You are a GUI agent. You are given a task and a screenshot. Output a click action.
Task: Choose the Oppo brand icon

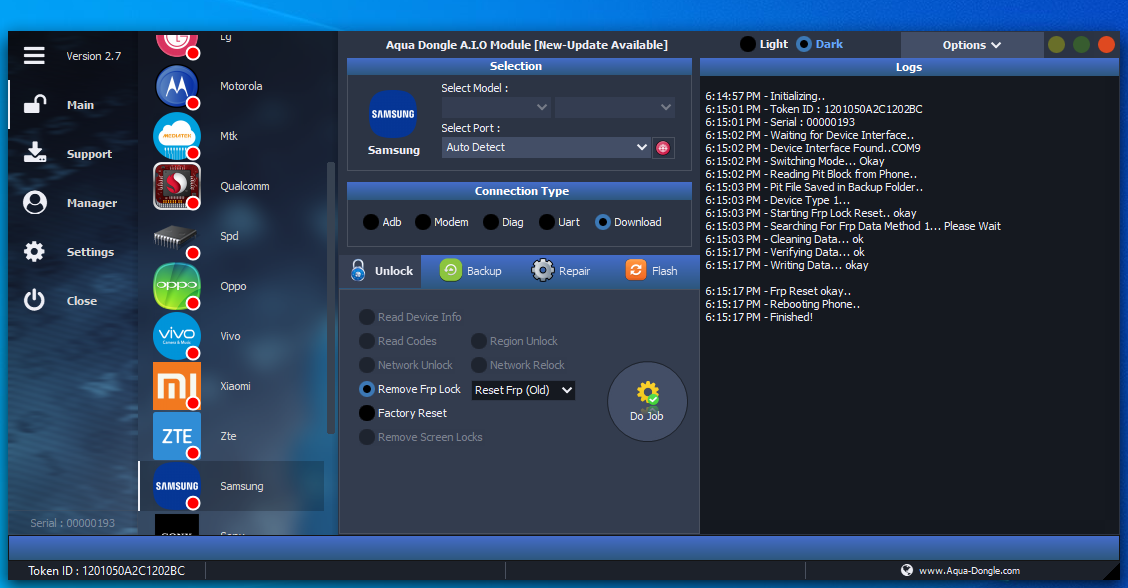click(177, 286)
